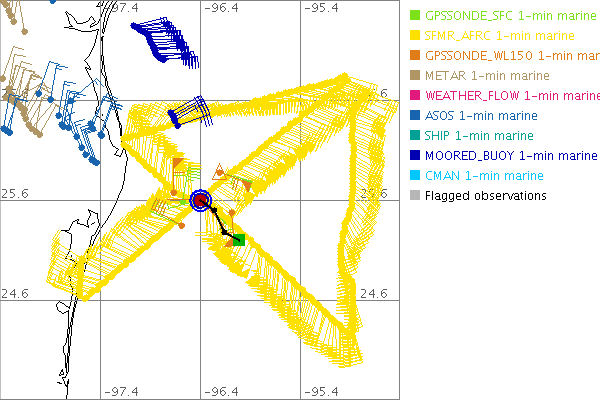Click the green square track endpoint marker
Screen dimensions: 600x400
(239, 239)
